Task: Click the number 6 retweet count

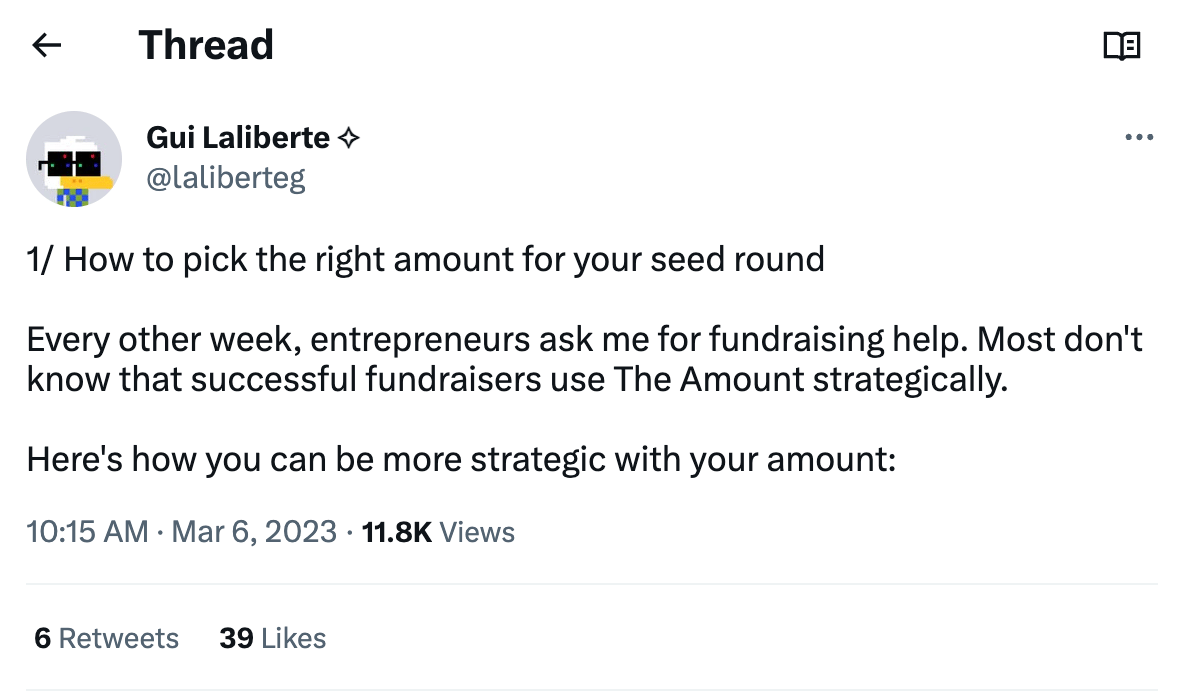Action: [x=42, y=638]
